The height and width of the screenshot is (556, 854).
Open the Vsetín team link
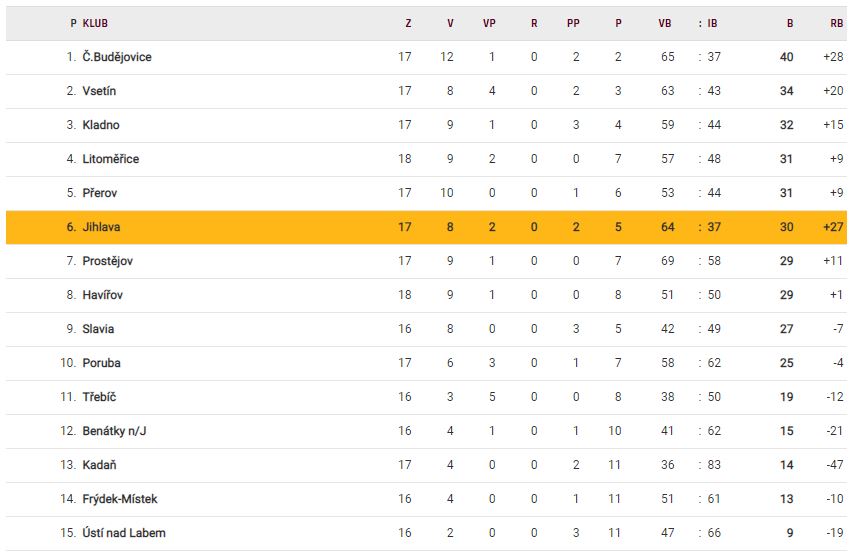click(99, 91)
